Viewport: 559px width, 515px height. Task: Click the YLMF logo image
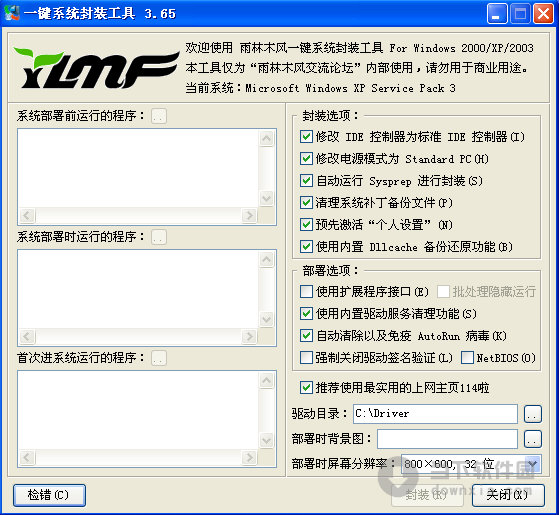pos(96,68)
